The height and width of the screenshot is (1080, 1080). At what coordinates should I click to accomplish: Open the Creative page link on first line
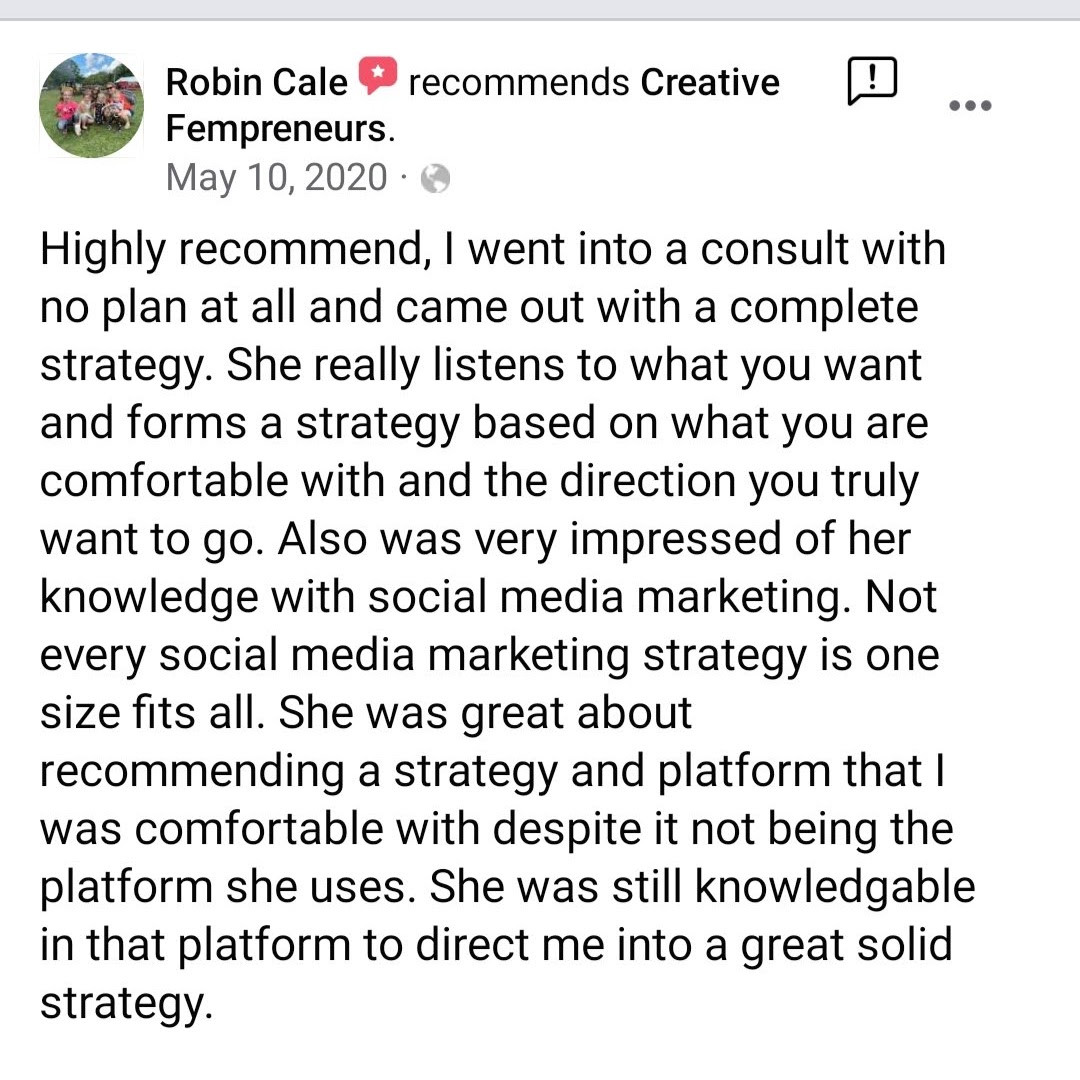pos(709,82)
